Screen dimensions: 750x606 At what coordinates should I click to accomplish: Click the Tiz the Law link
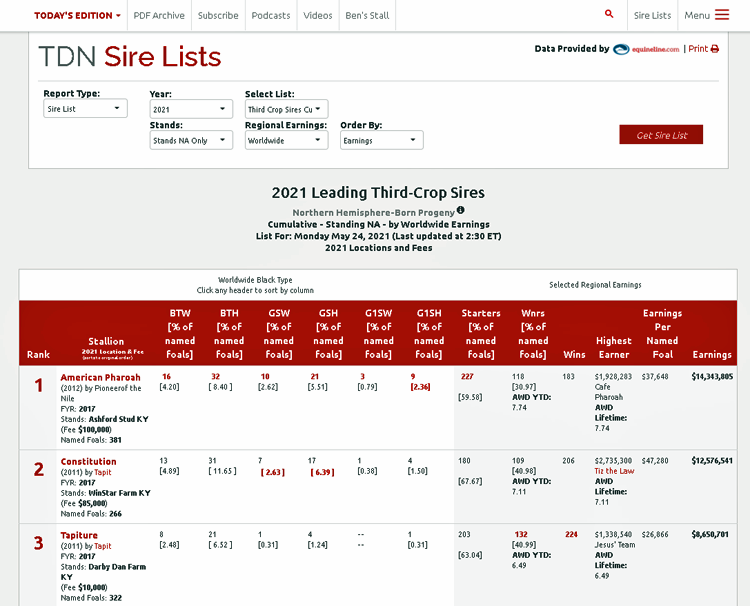point(614,471)
